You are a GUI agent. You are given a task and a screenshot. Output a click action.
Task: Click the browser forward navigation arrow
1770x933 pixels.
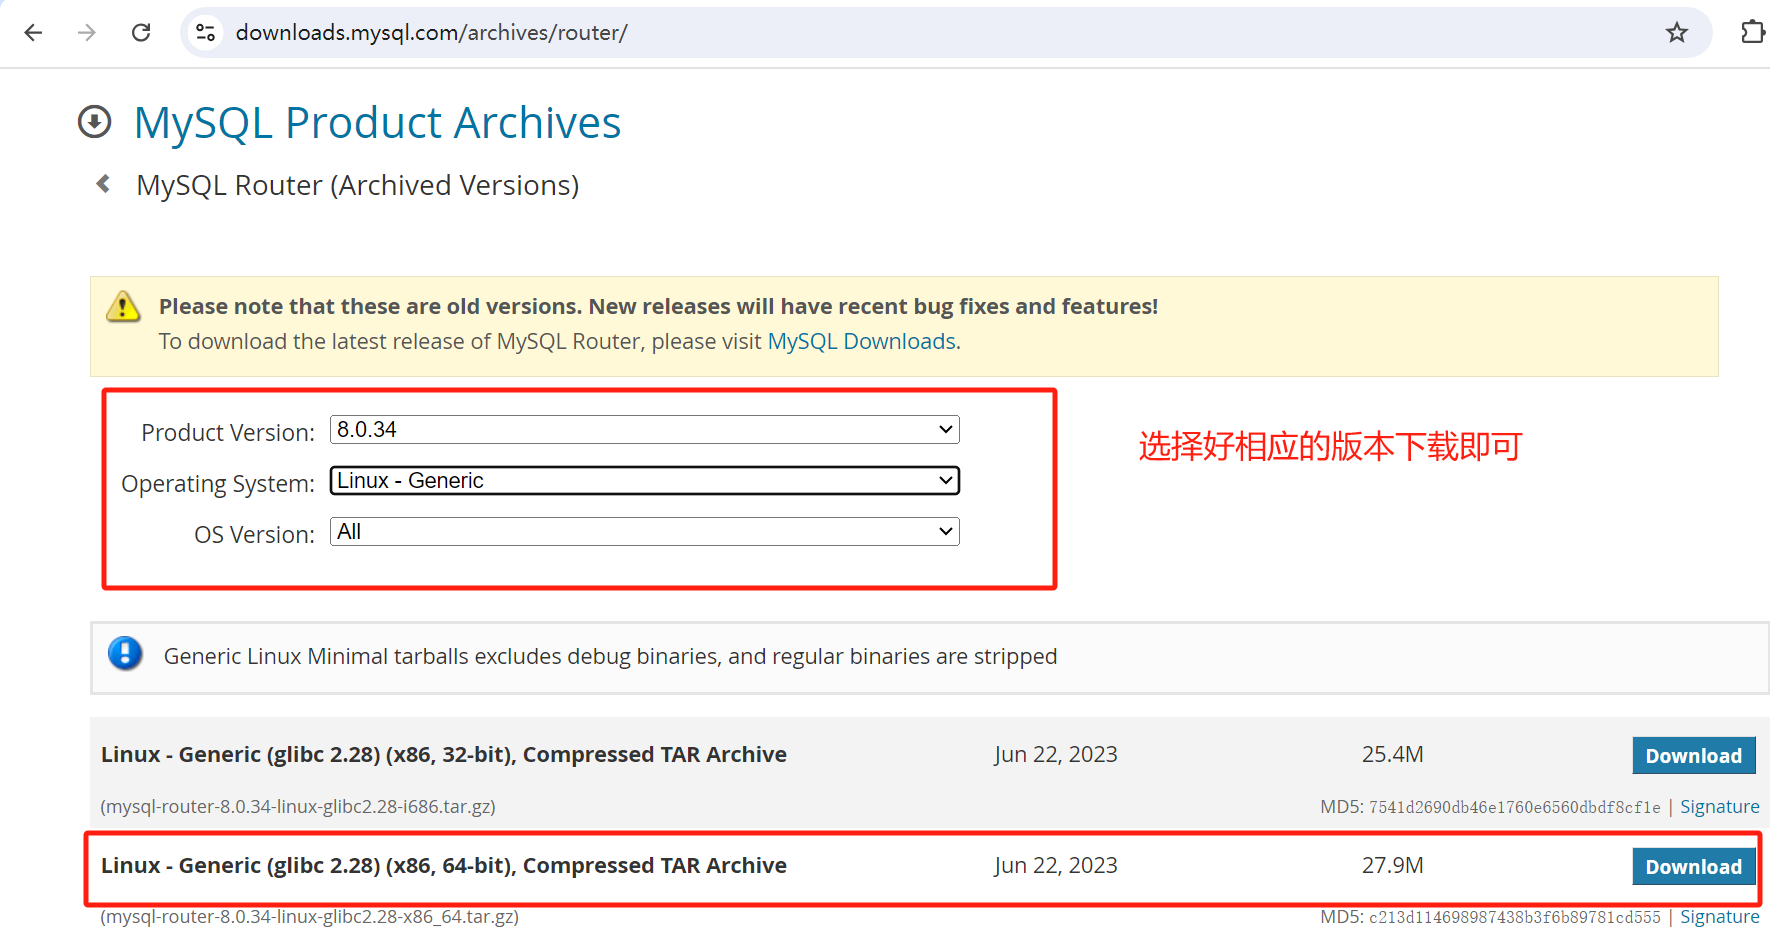coord(87,32)
